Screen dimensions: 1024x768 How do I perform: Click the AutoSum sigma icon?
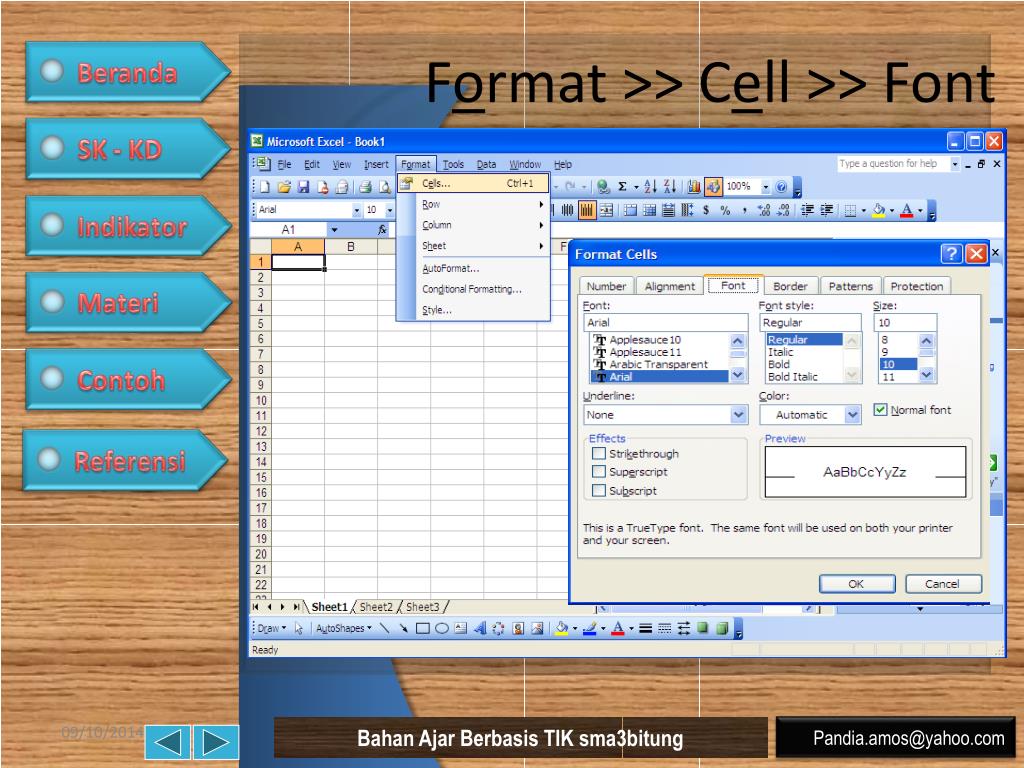[622, 187]
